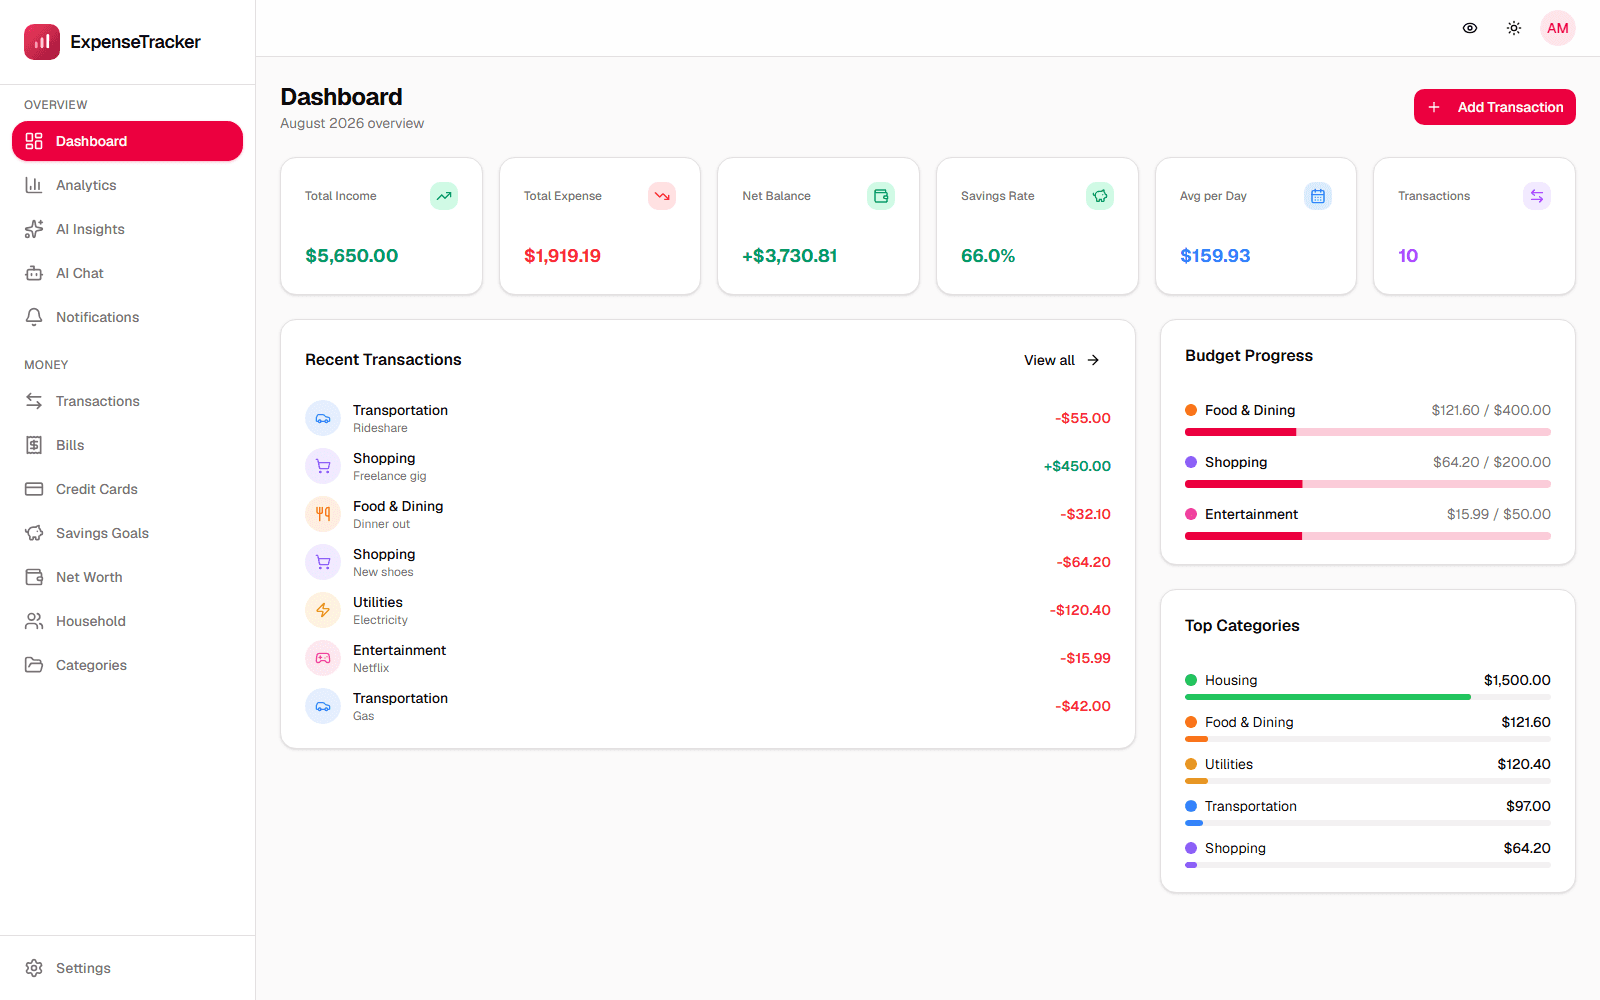Click the $5,650.00 total income value
The image size is (1600, 1000).
click(x=352, y=256)
